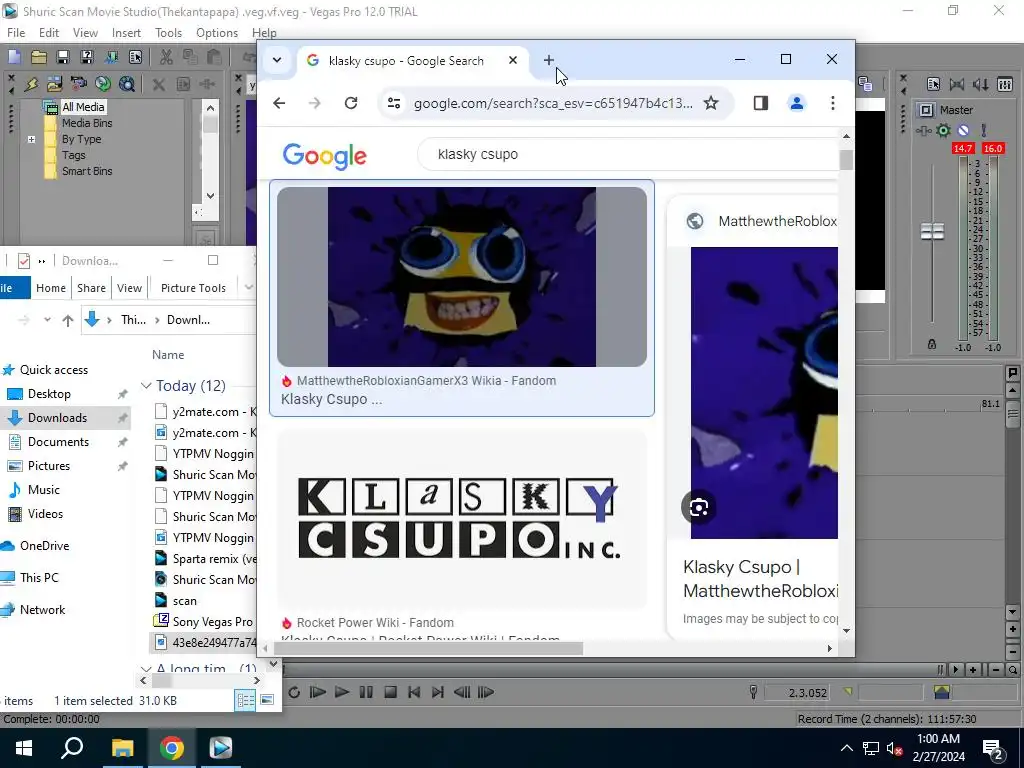
Task: Open Vegas Edit menu
Action: pyautogui.click(x=49, y=33)
